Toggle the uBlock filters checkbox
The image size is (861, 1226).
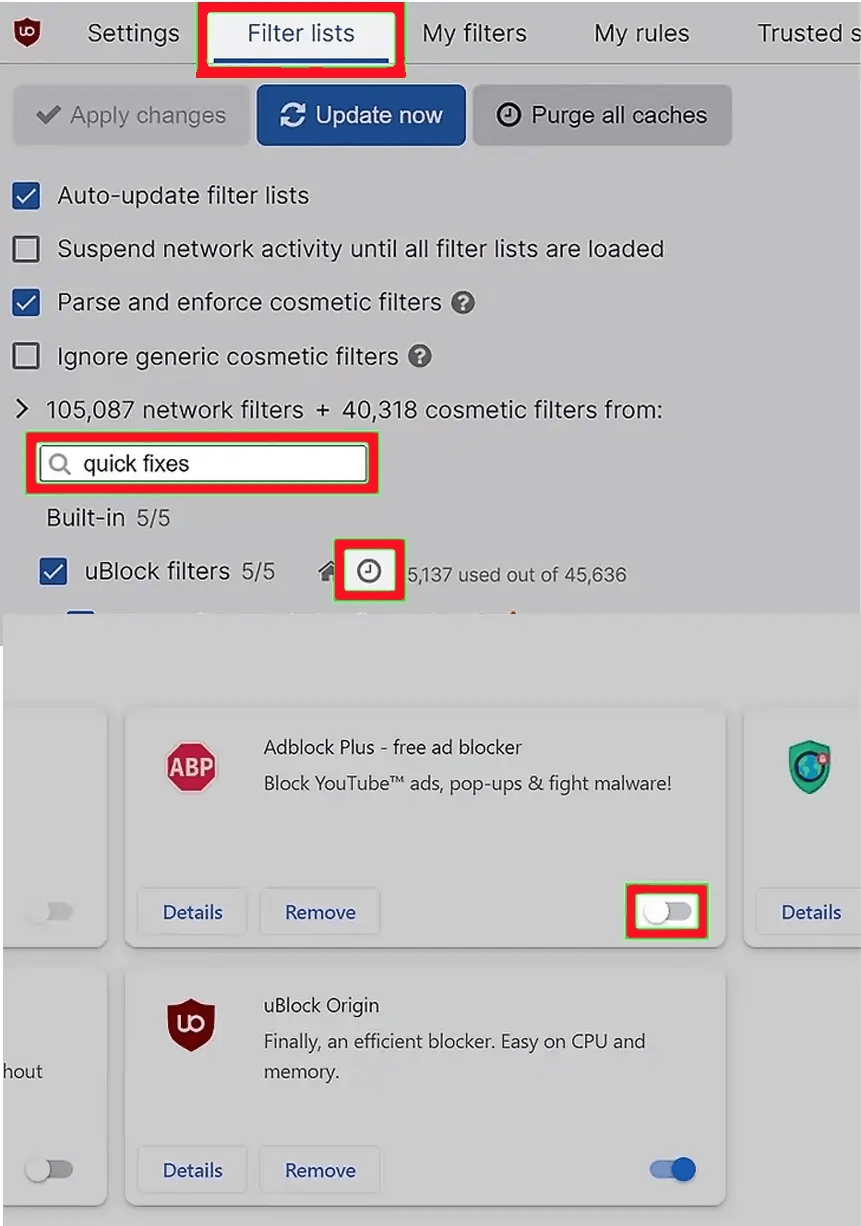(x=53, y=572)
